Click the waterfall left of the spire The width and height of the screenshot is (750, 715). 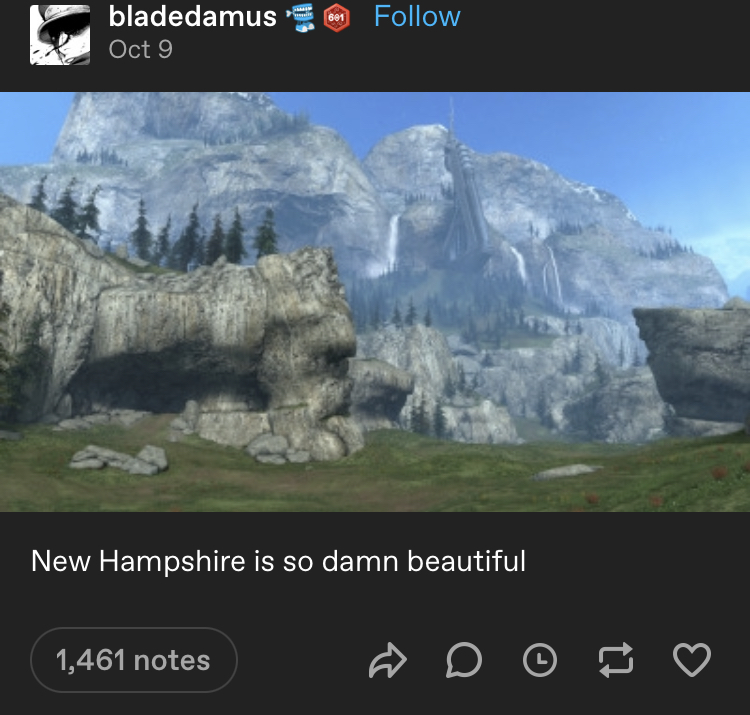tap(393, 242)
